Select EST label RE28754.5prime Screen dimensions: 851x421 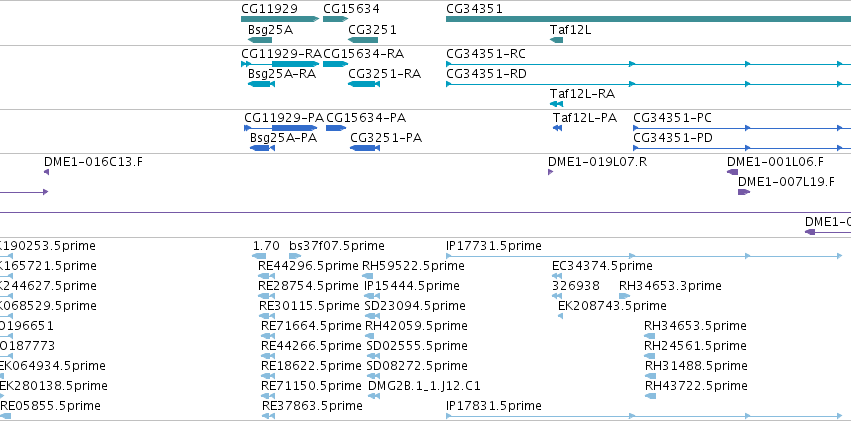point(308,286)
